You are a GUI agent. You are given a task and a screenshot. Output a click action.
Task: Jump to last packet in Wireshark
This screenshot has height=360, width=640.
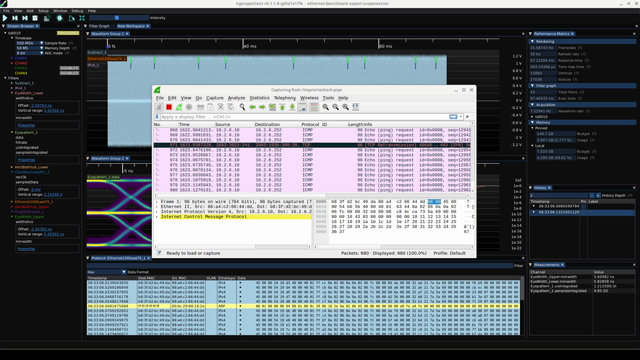click(x=292, y=107)
